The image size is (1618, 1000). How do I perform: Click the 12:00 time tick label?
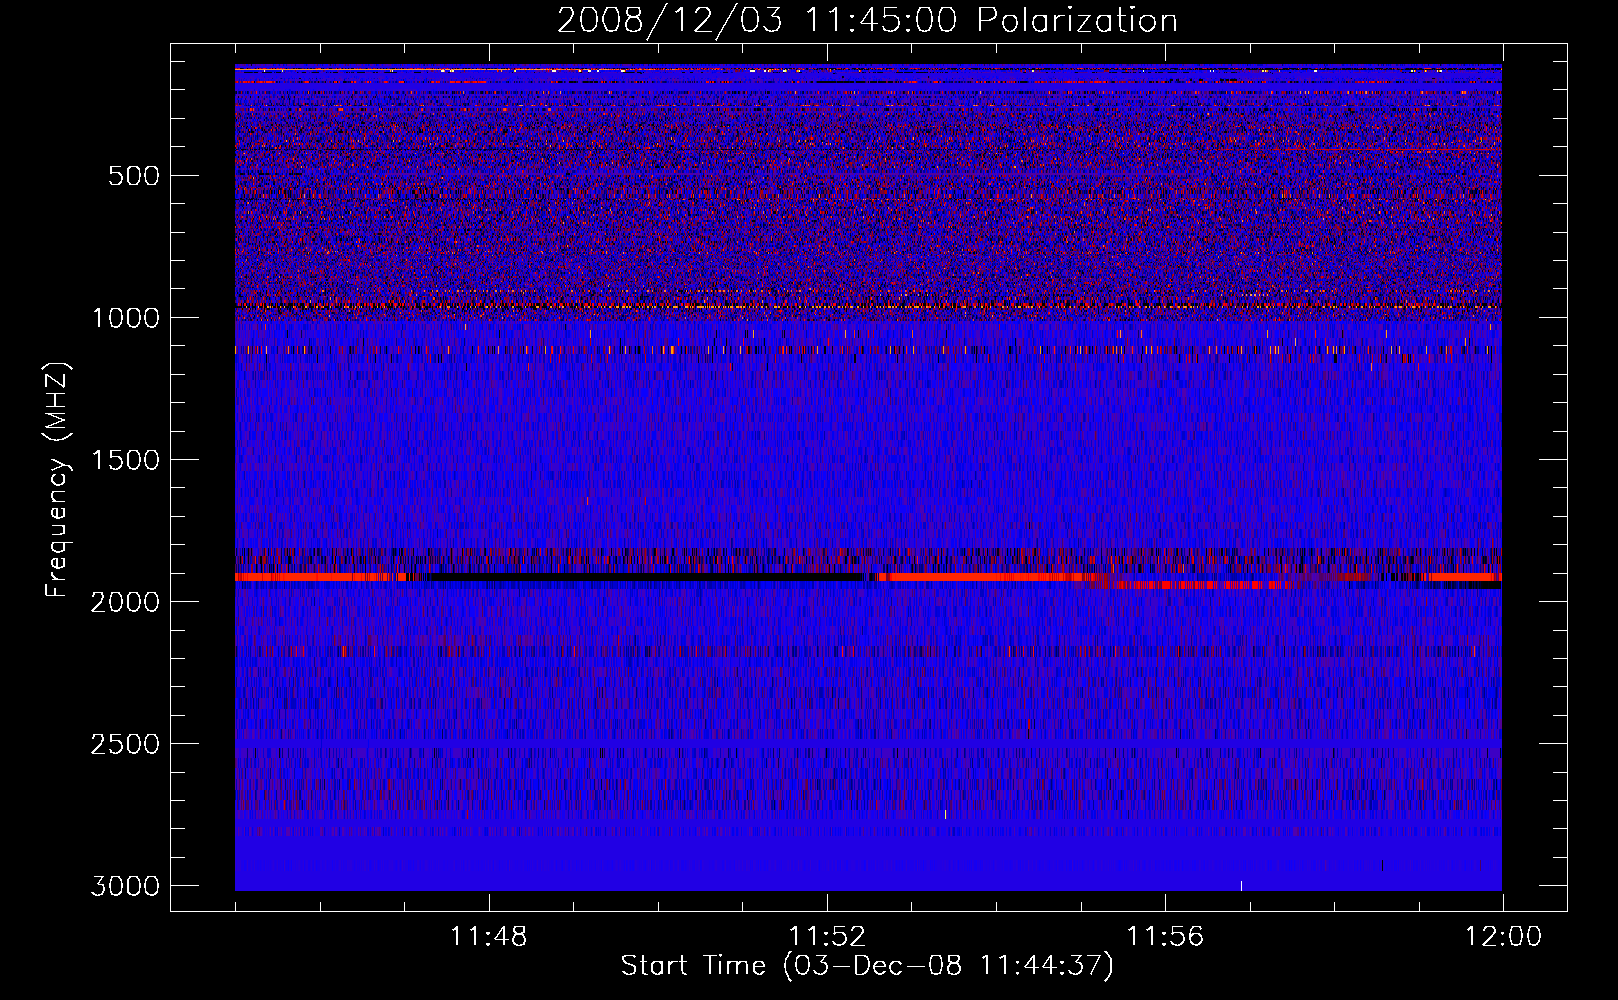point(1503,937)
